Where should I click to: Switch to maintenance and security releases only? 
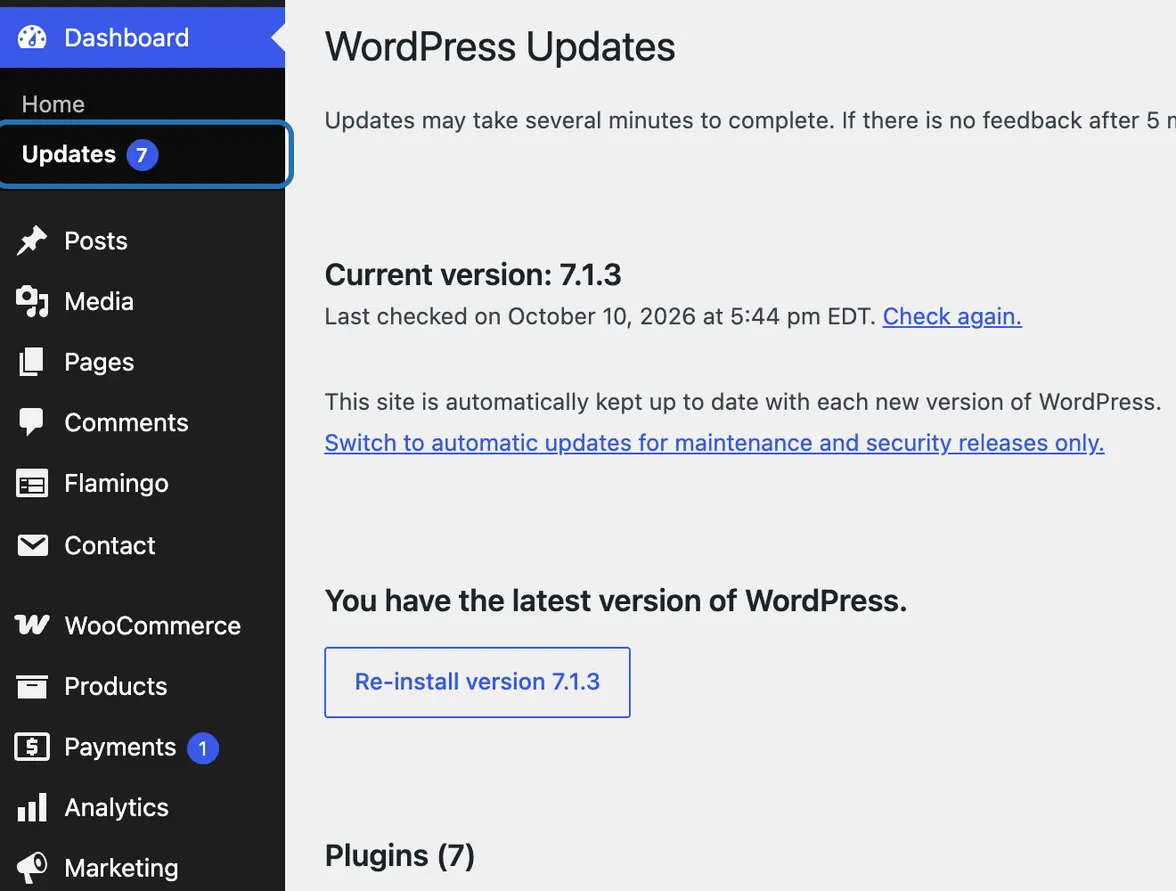(714, 443)
